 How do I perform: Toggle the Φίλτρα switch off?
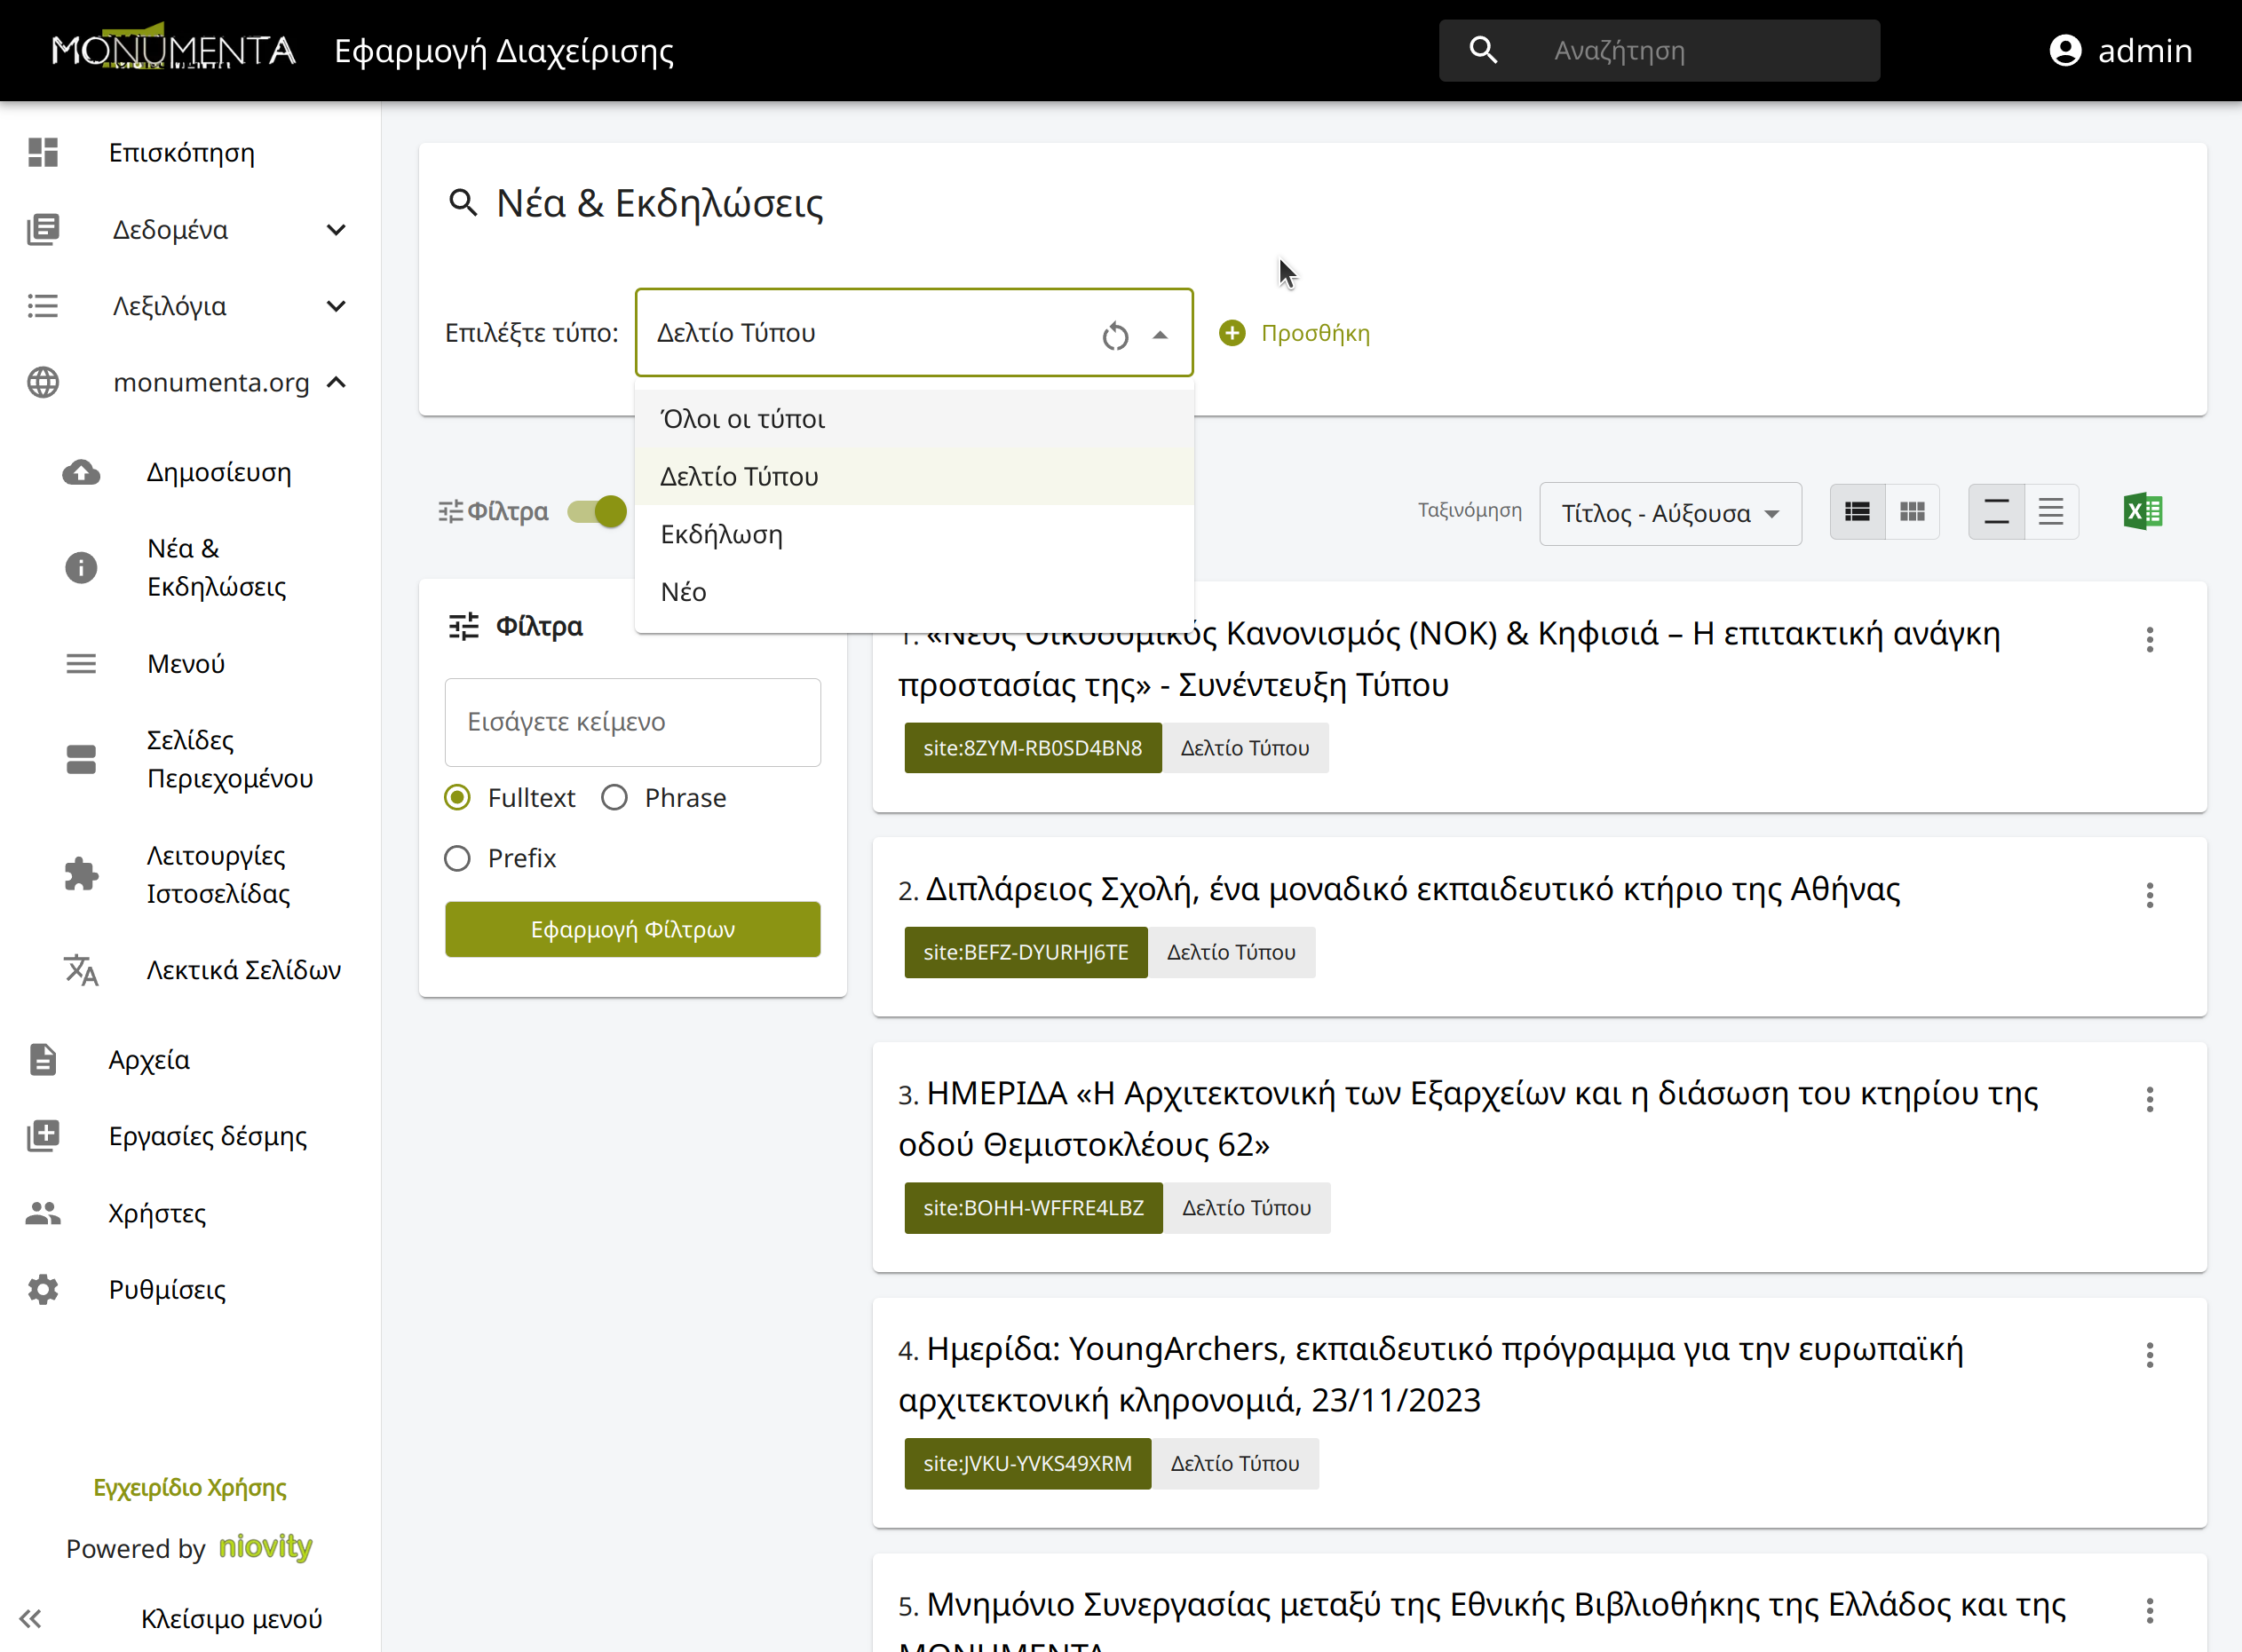click(597, 511)
